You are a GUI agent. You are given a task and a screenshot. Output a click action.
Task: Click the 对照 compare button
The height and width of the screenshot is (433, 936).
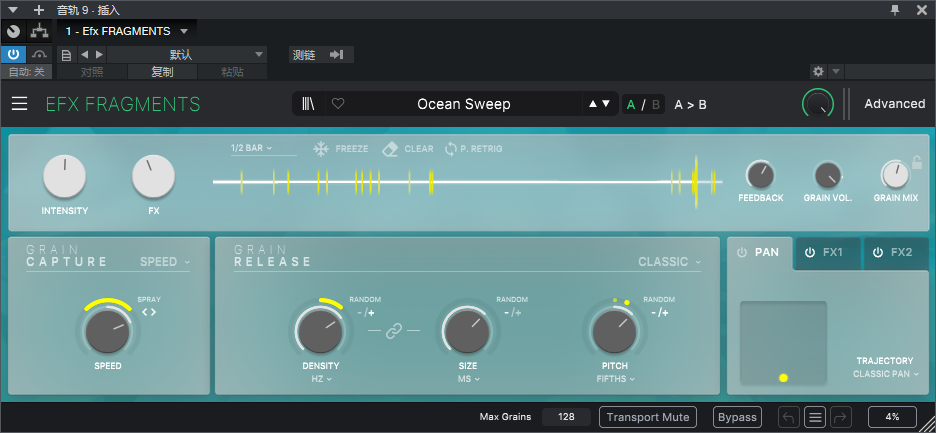91,72
